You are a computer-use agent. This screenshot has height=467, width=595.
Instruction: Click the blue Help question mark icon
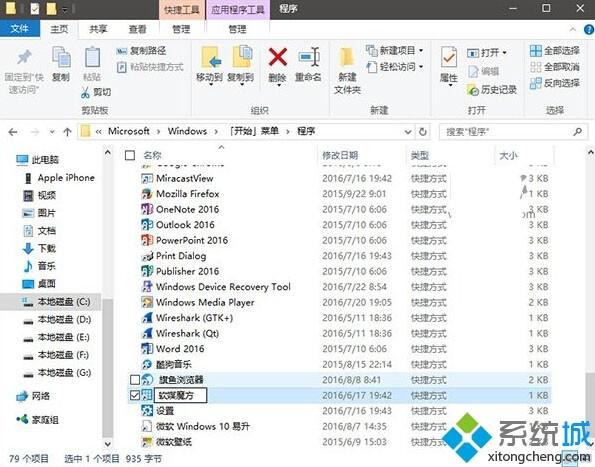pyautogui.click(x=589, y=30)
